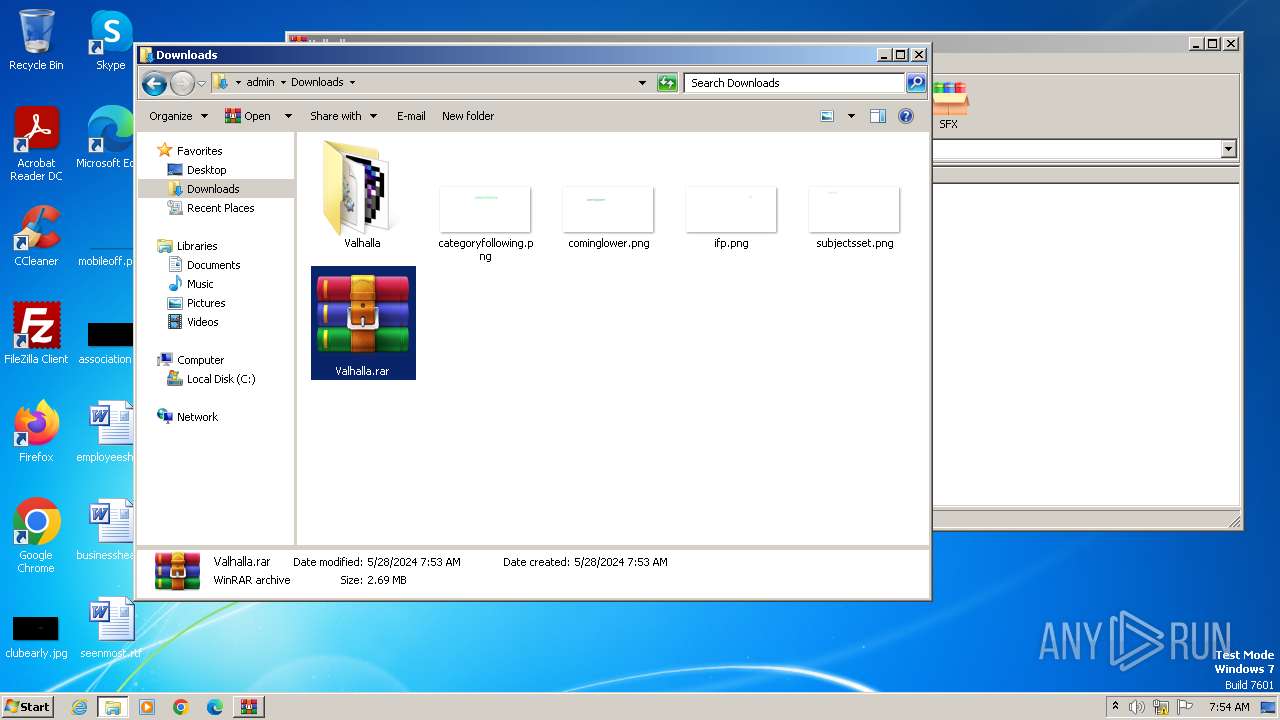Click the admin breadcrumb segment

[260, 83]
